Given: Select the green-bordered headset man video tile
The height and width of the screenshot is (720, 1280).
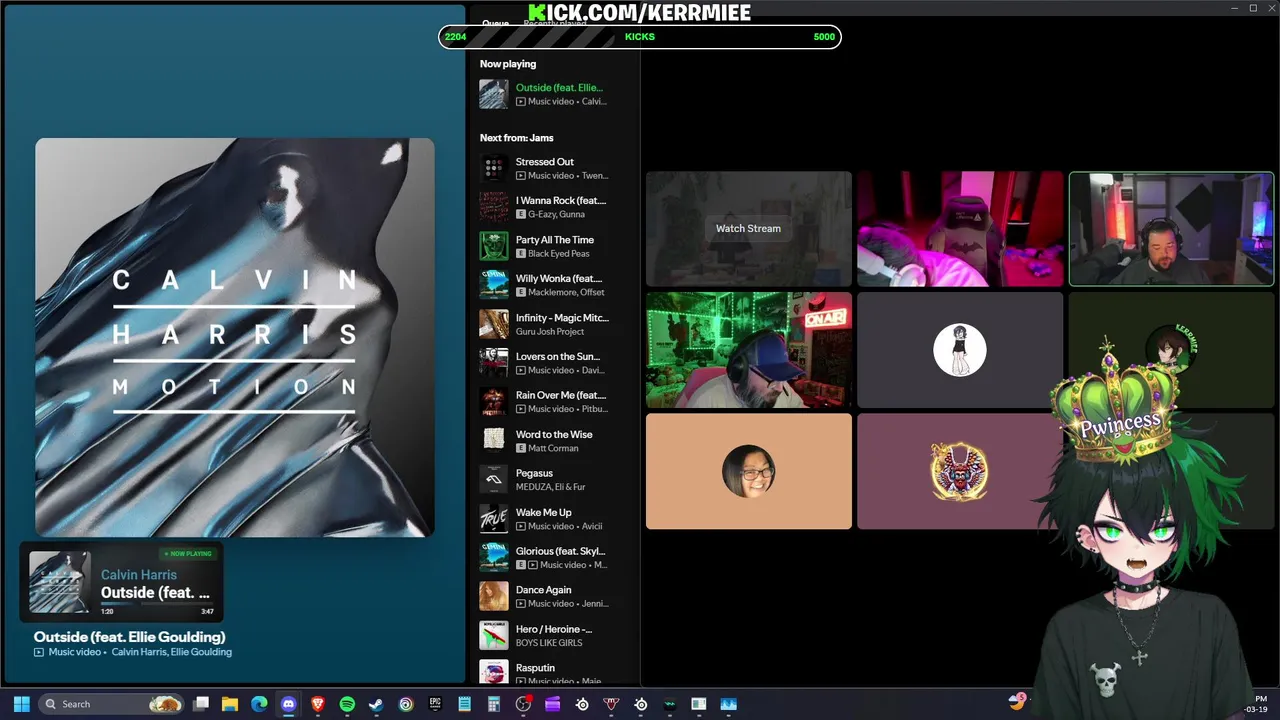Looking at the screenshot, I should coord(1171,229).
